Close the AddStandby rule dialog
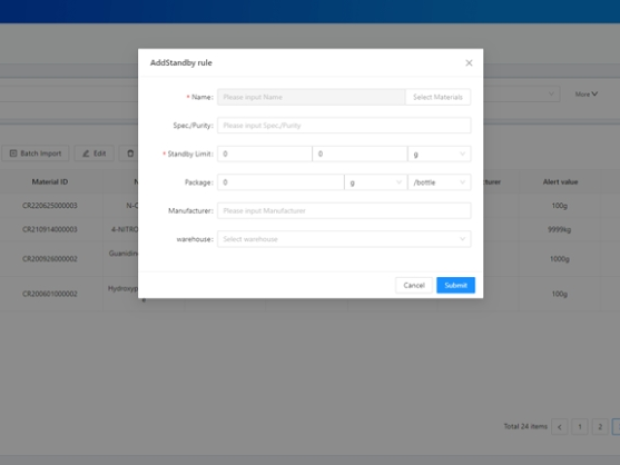This screenshot has height=465, width=620. [x=469, y=63]
